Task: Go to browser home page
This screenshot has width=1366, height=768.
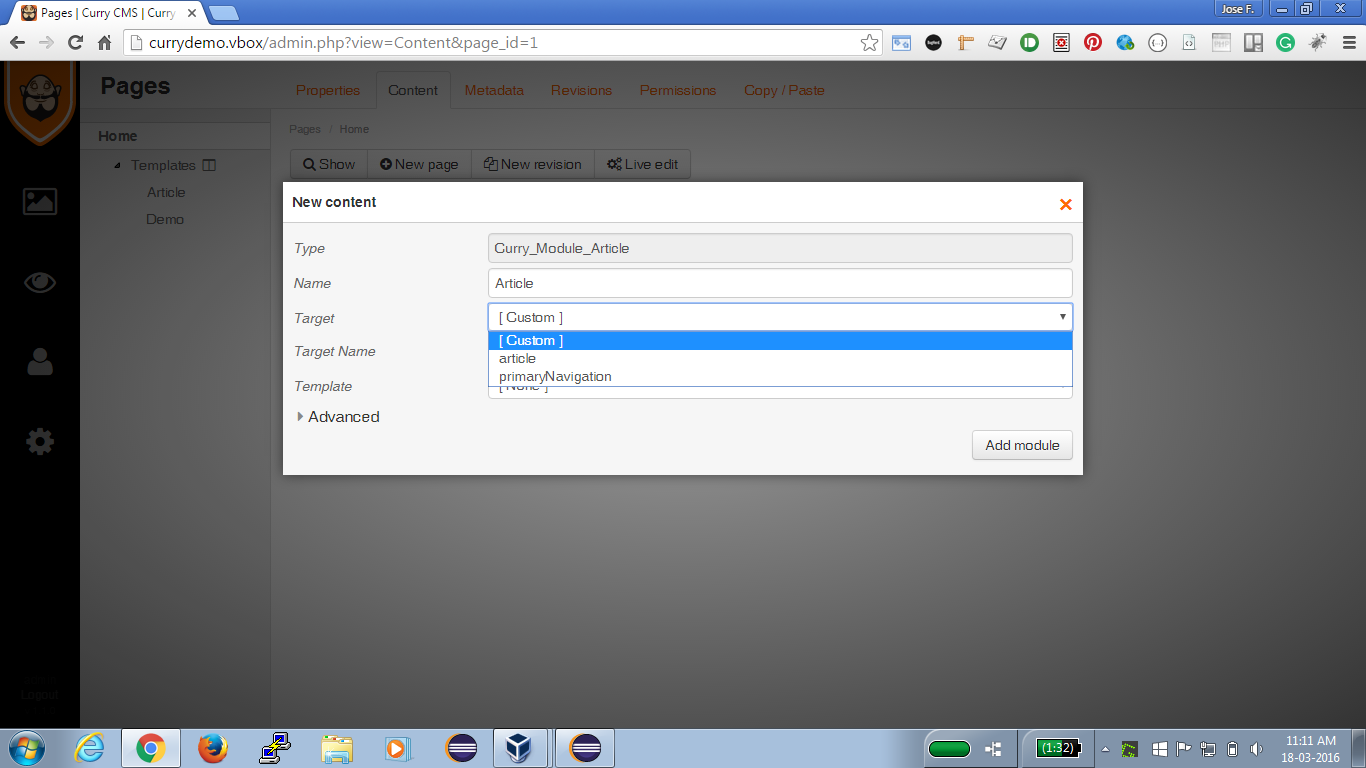Action: (x=104, y=43)
